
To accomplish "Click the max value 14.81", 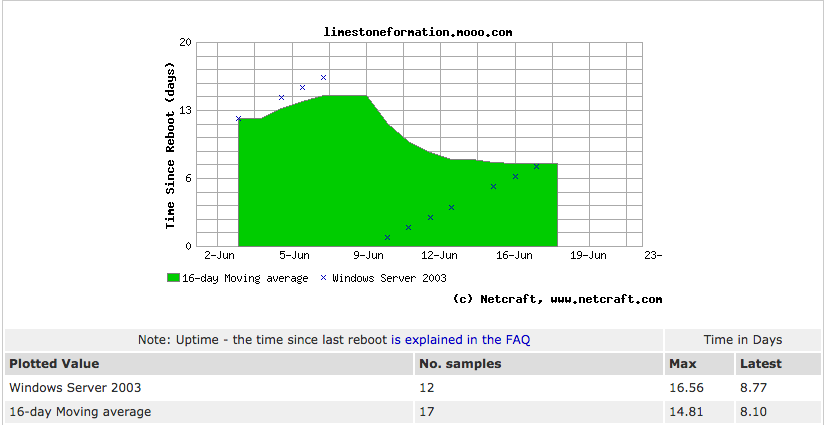I will pos(686,412).
